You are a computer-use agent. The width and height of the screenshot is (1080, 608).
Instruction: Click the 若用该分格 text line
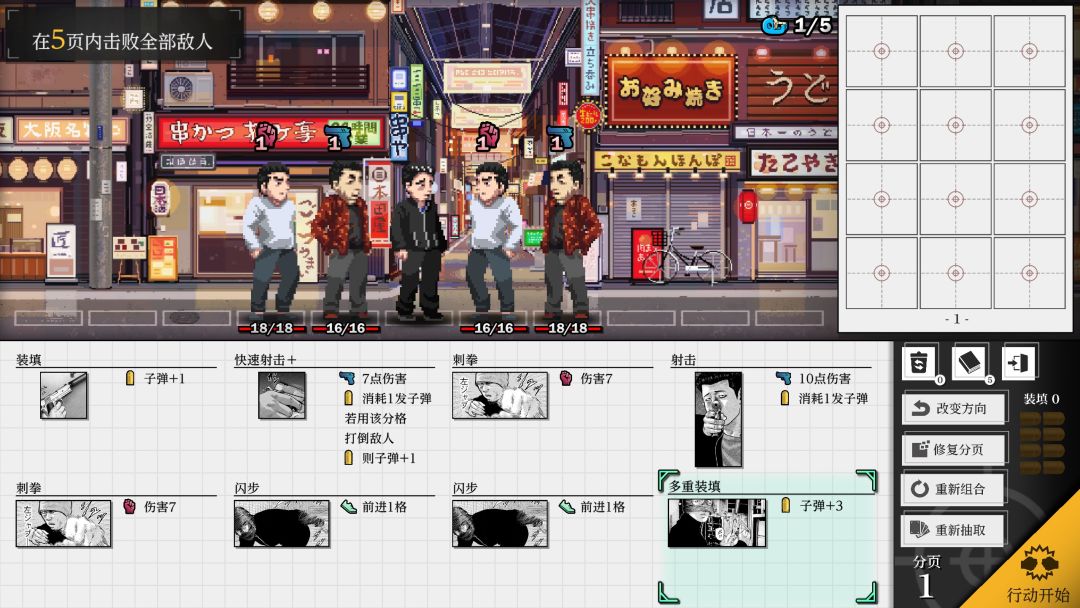coord(375,418)
